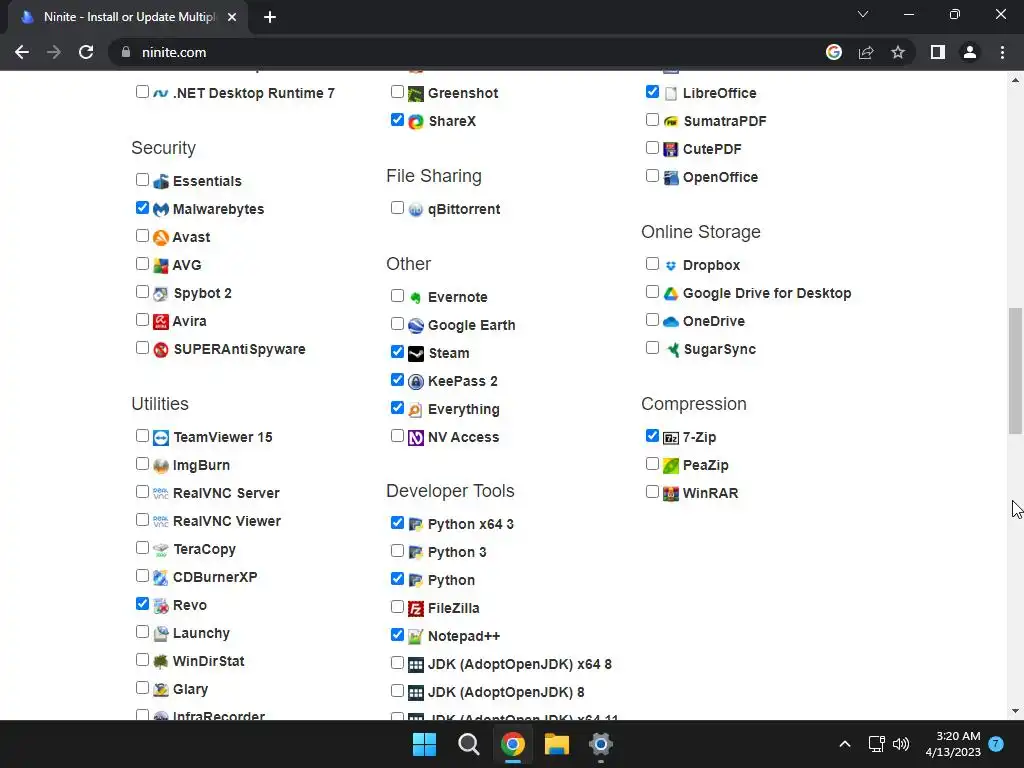Click the SUPERAntiSpyware icon
This screenshot has height=768, width=1024.
(x=161, y=349)
